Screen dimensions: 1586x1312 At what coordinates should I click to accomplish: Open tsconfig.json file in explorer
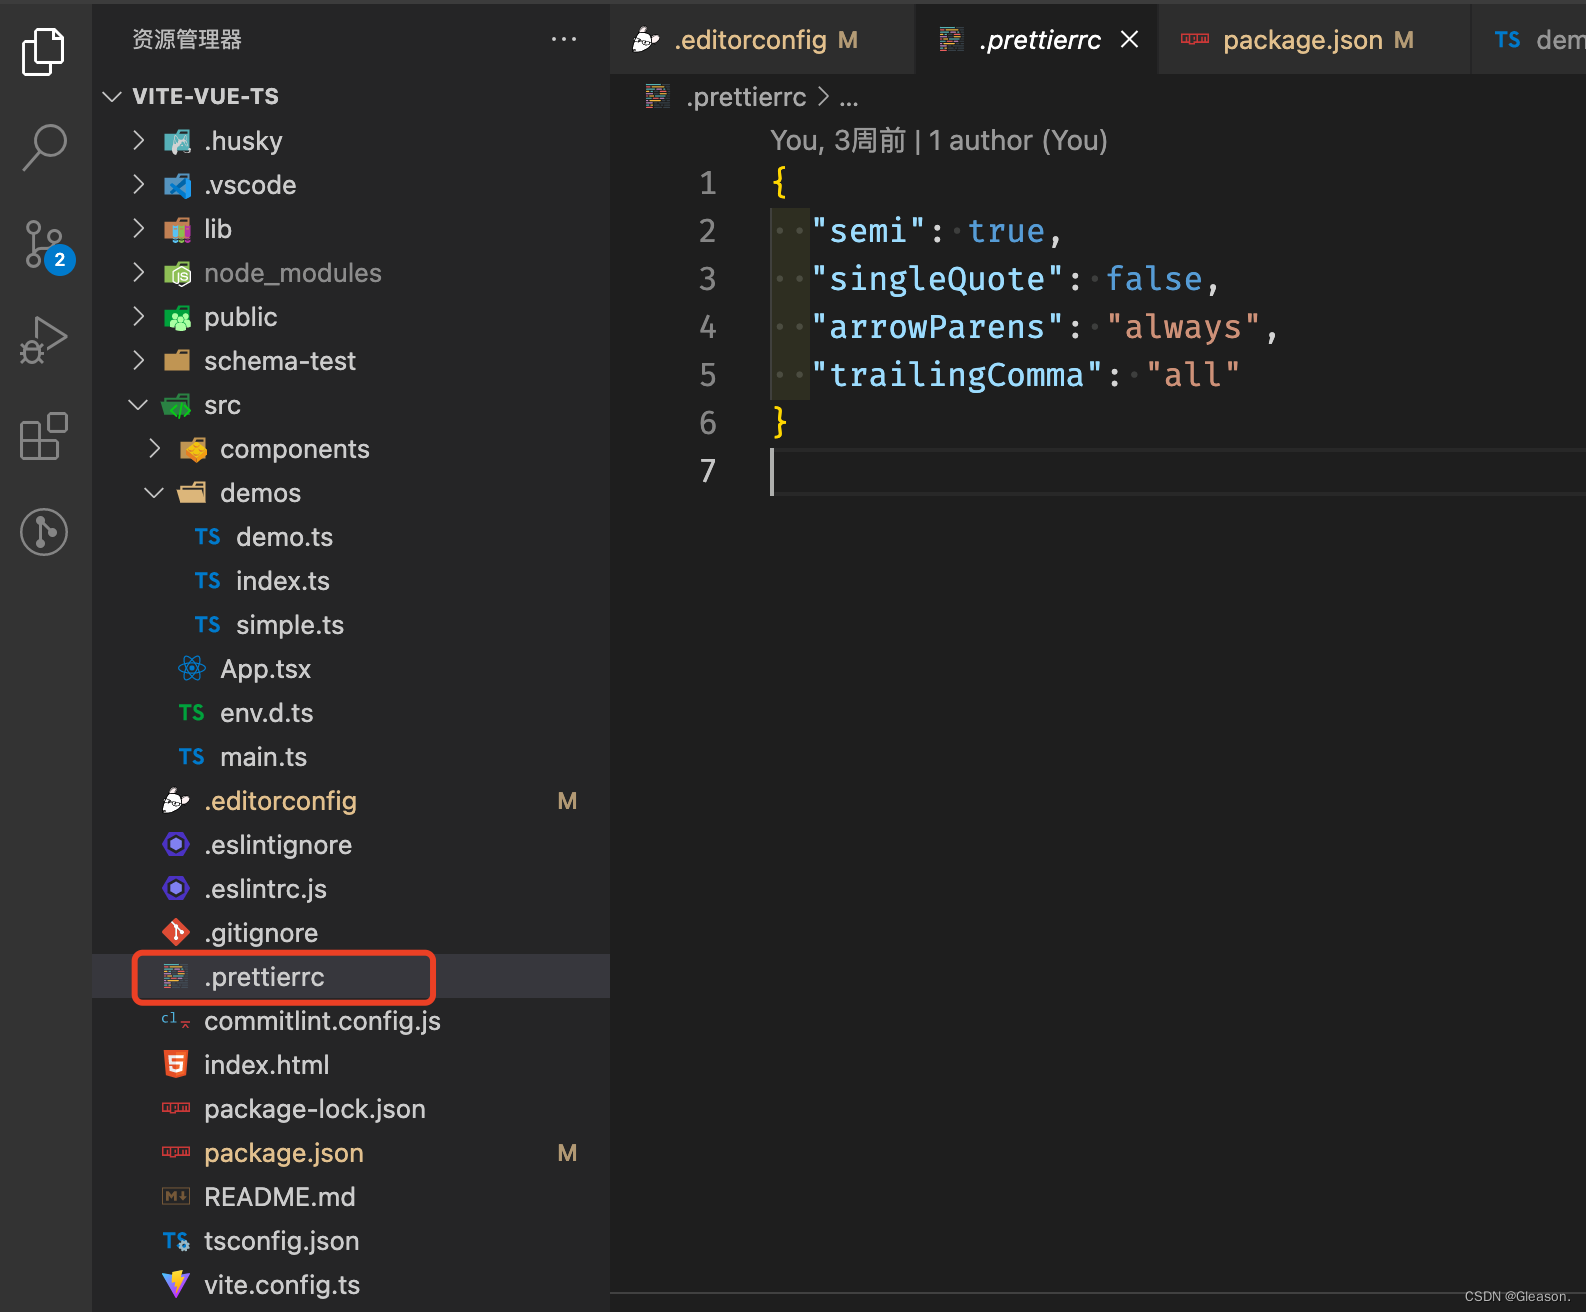coord(351,1241)
